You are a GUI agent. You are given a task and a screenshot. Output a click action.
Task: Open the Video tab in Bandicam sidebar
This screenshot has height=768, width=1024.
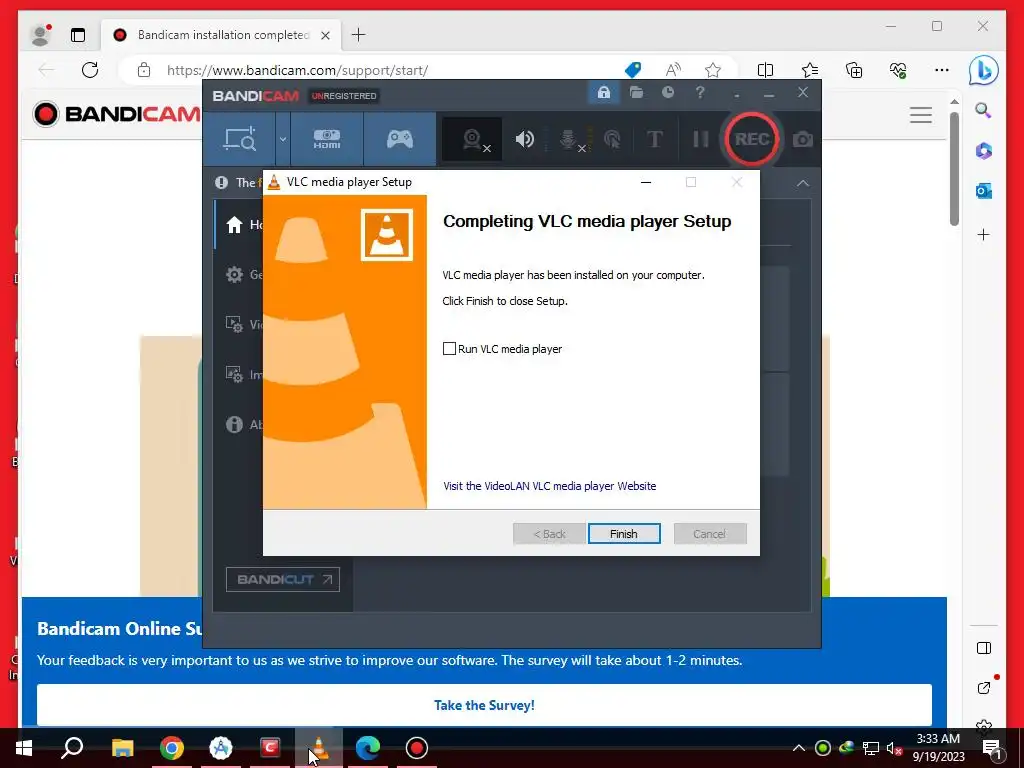pos(238,325)
